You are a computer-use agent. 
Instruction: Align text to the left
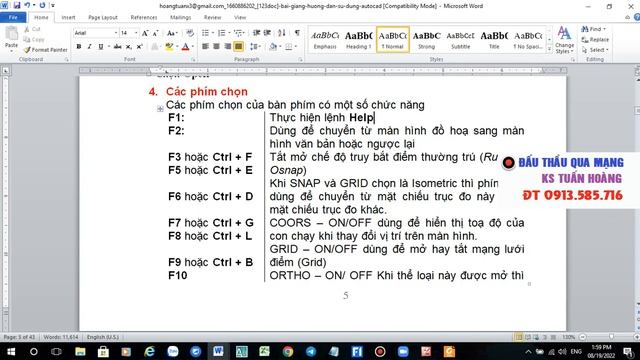click(x=205, y=47)
